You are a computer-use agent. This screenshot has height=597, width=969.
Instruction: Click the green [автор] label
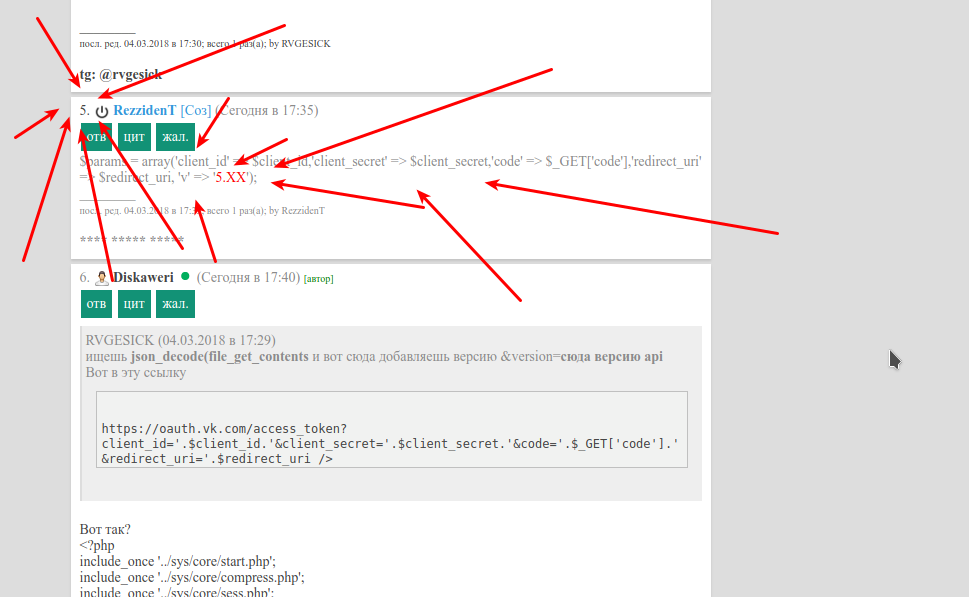(x=318, y=278)
